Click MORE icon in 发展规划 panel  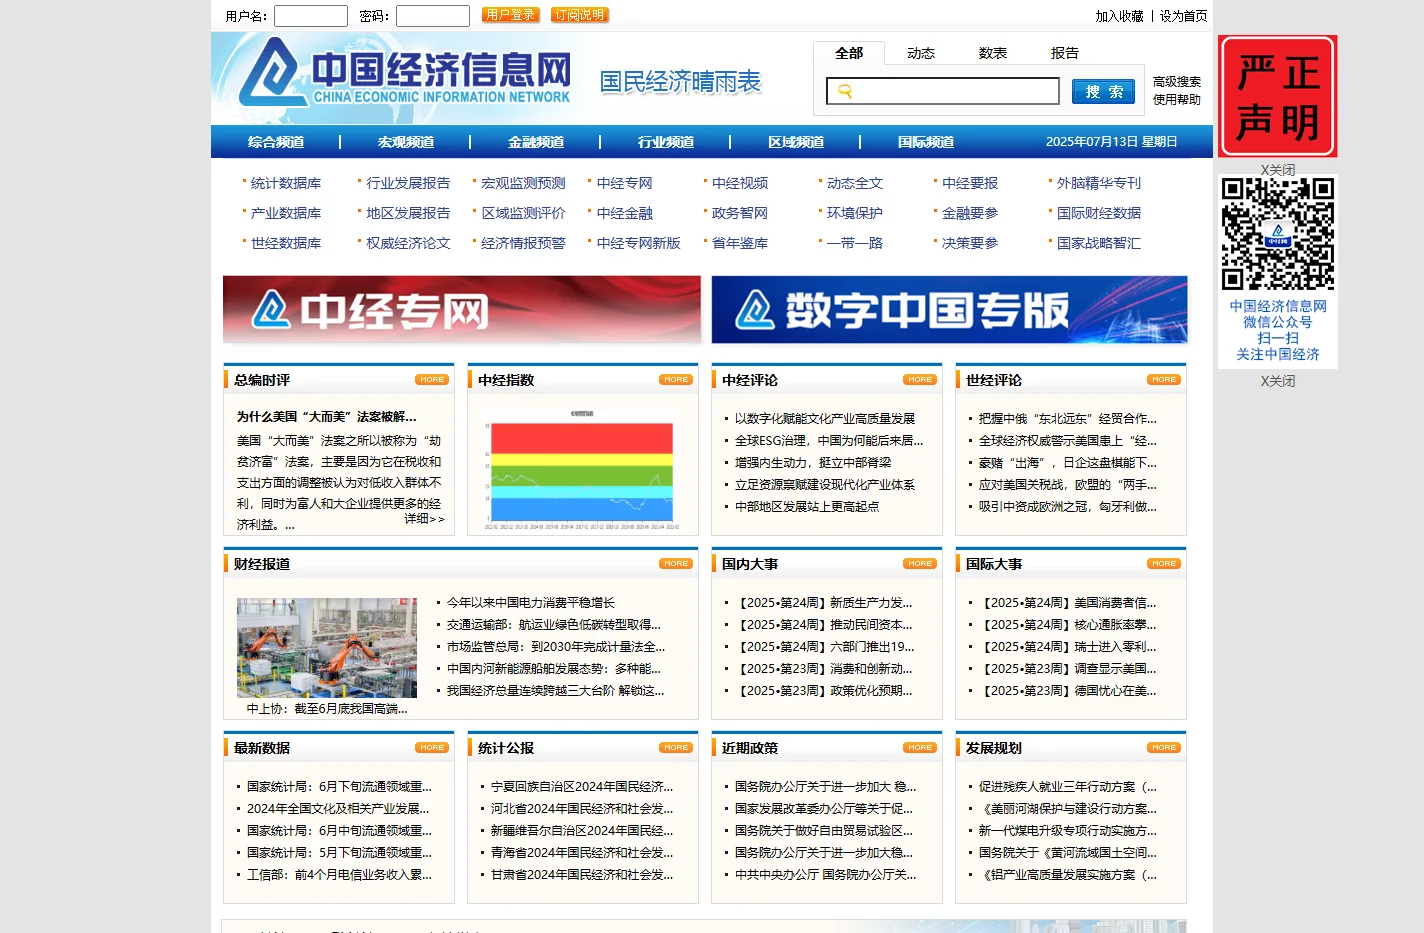tap(1164, 748)
